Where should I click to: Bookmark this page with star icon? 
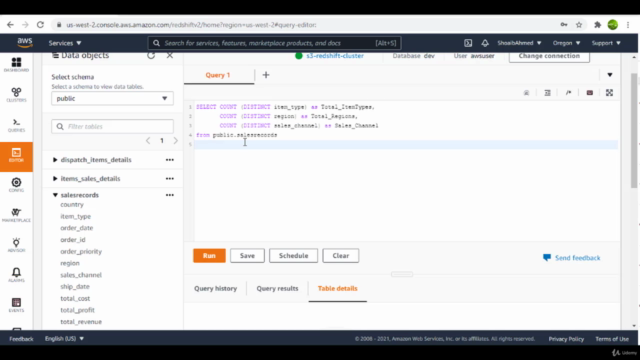(x=579, y=25)
